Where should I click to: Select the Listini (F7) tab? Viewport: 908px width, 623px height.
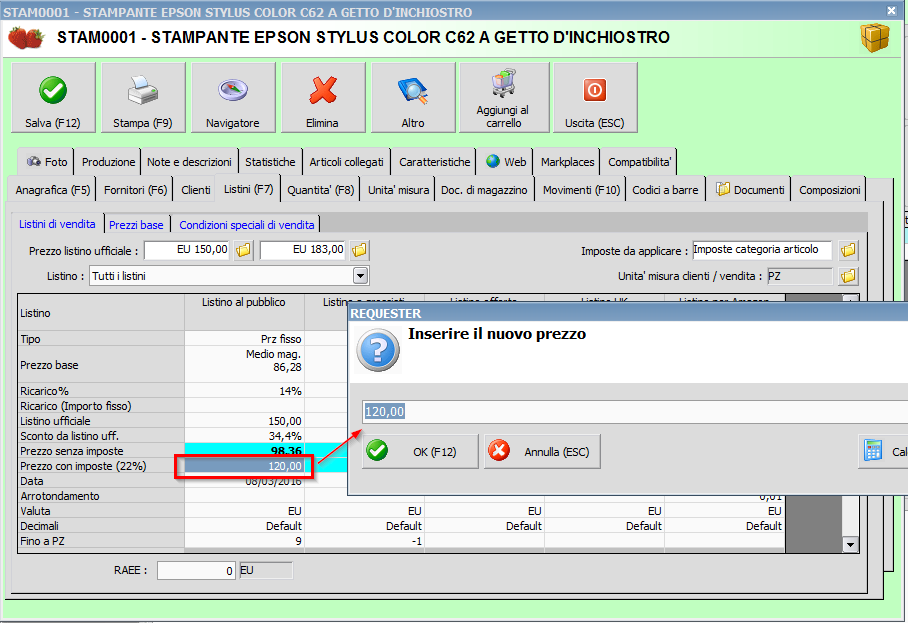[248, 189]
